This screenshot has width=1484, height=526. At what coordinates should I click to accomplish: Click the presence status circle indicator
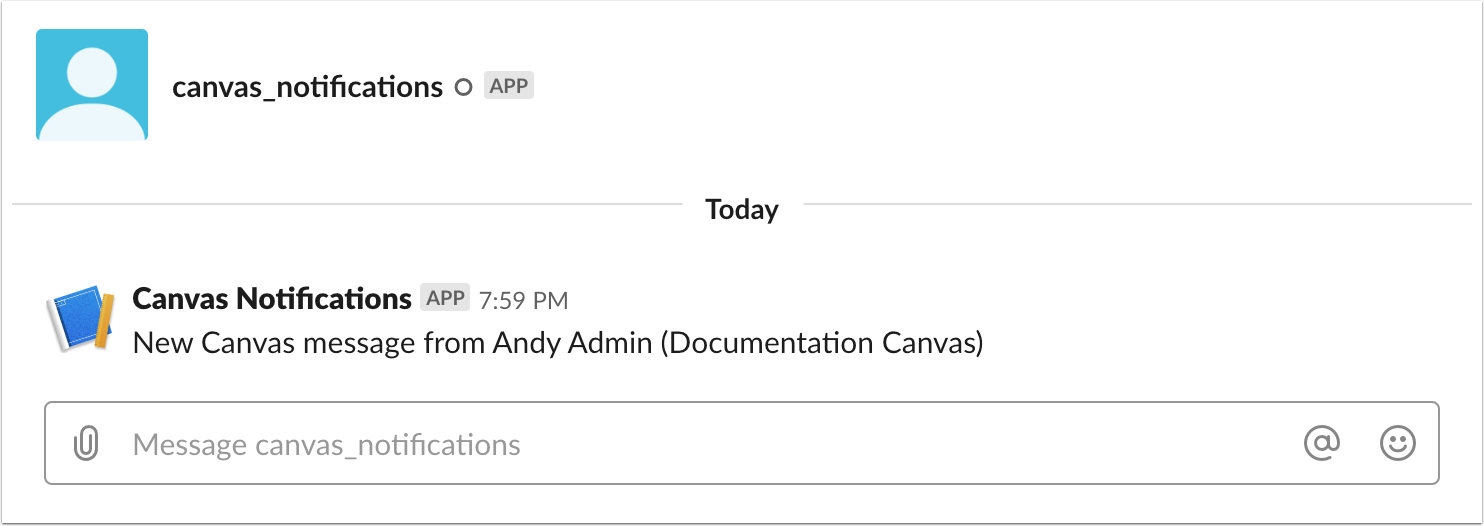(x=463, y=87)
